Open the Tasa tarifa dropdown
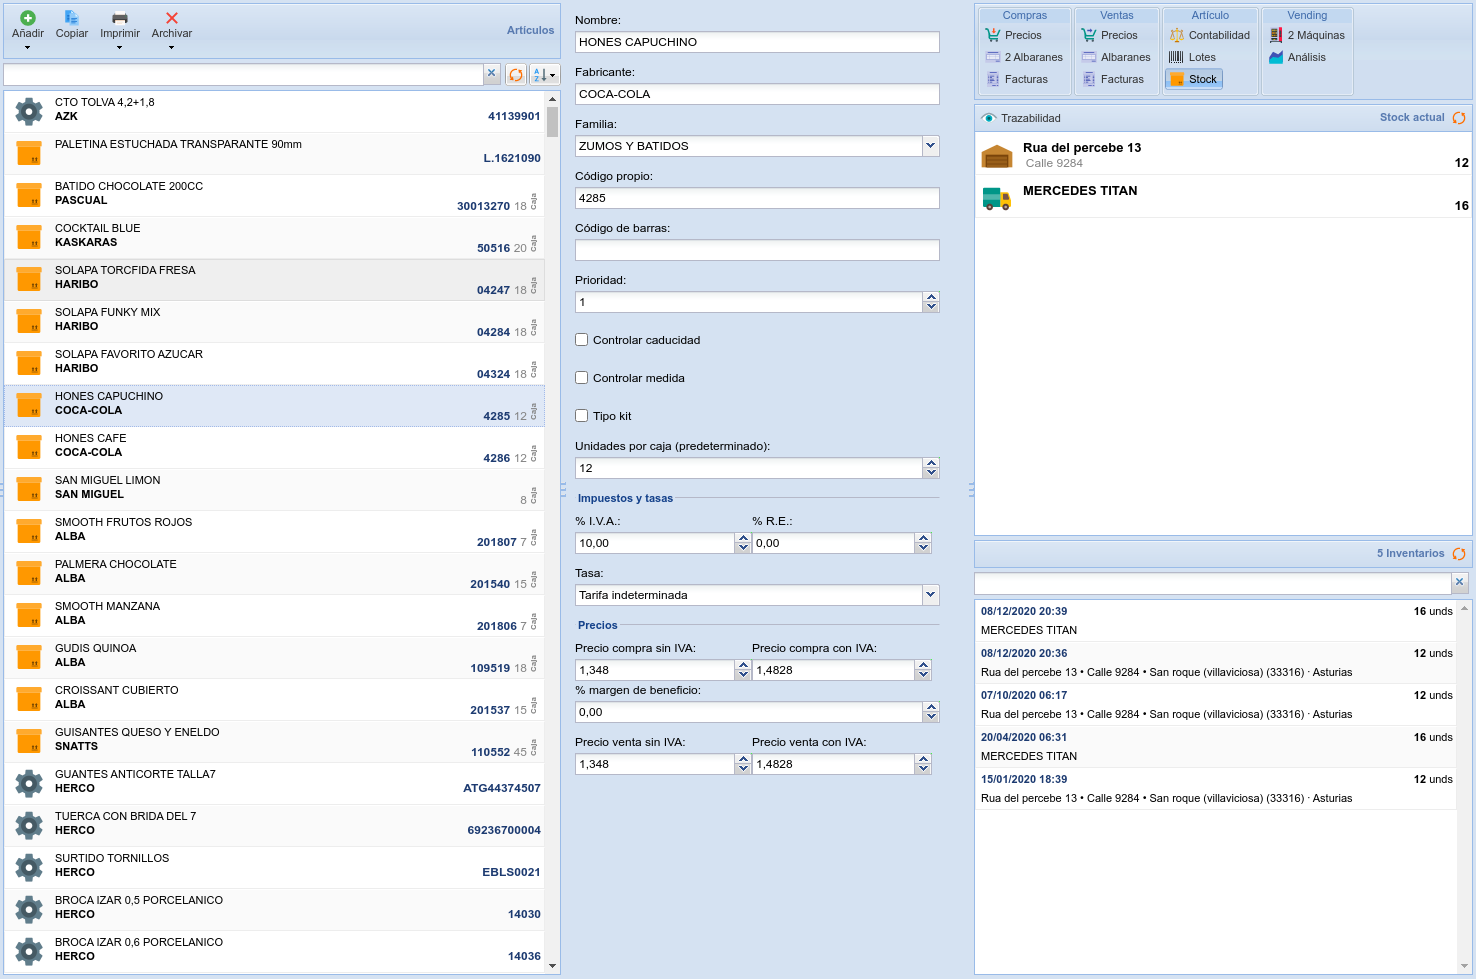The image size is (1476, 979). tap(930, 595)
